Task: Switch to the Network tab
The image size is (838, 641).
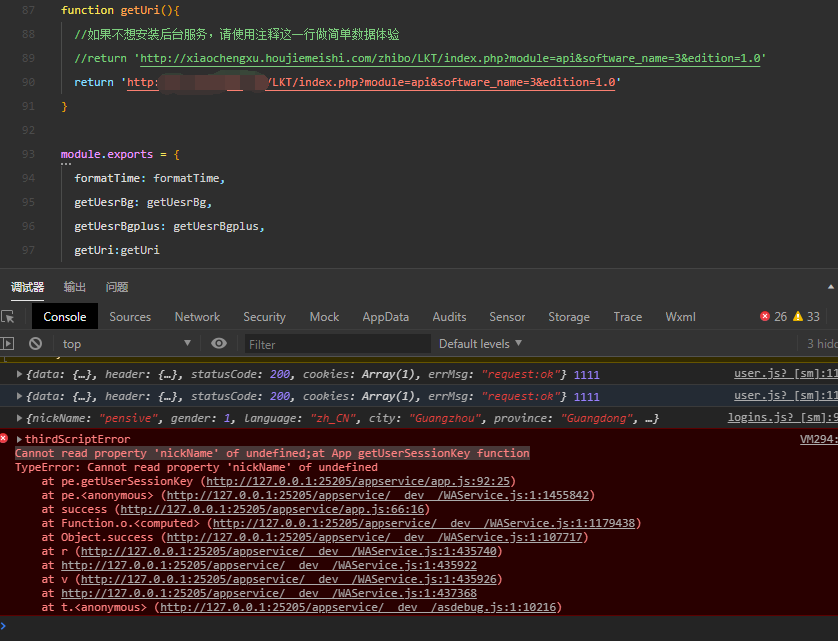Action: tap(197, 316)
